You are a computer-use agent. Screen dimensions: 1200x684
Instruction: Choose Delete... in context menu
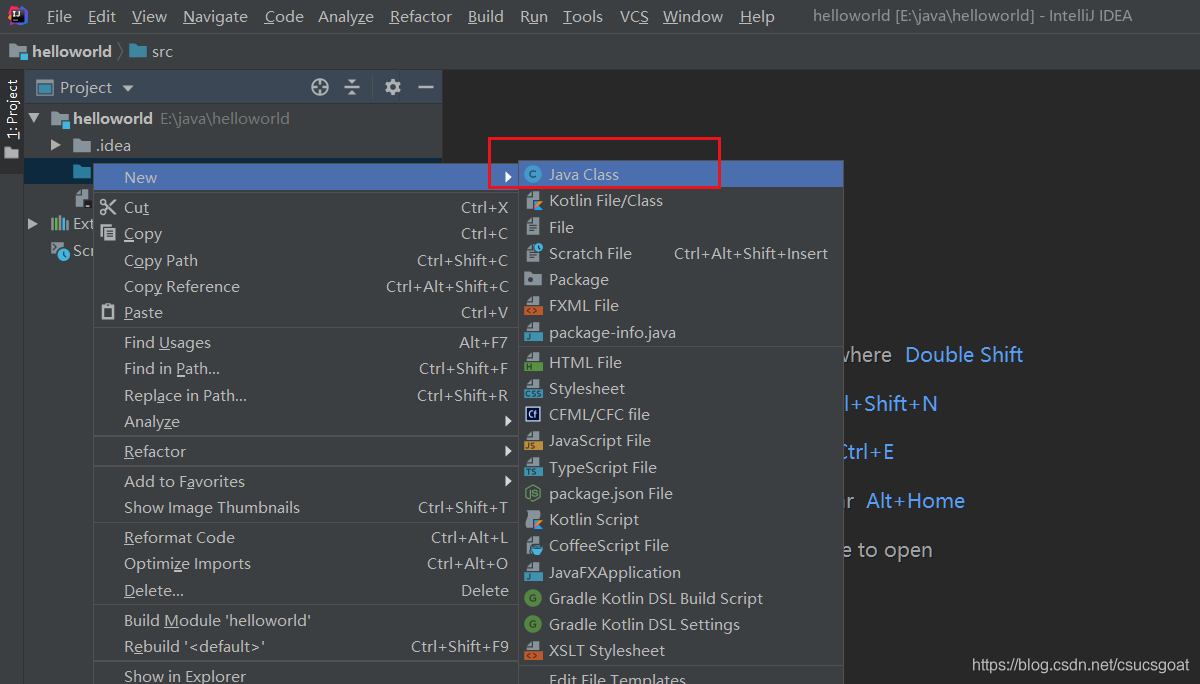(305, 591)
